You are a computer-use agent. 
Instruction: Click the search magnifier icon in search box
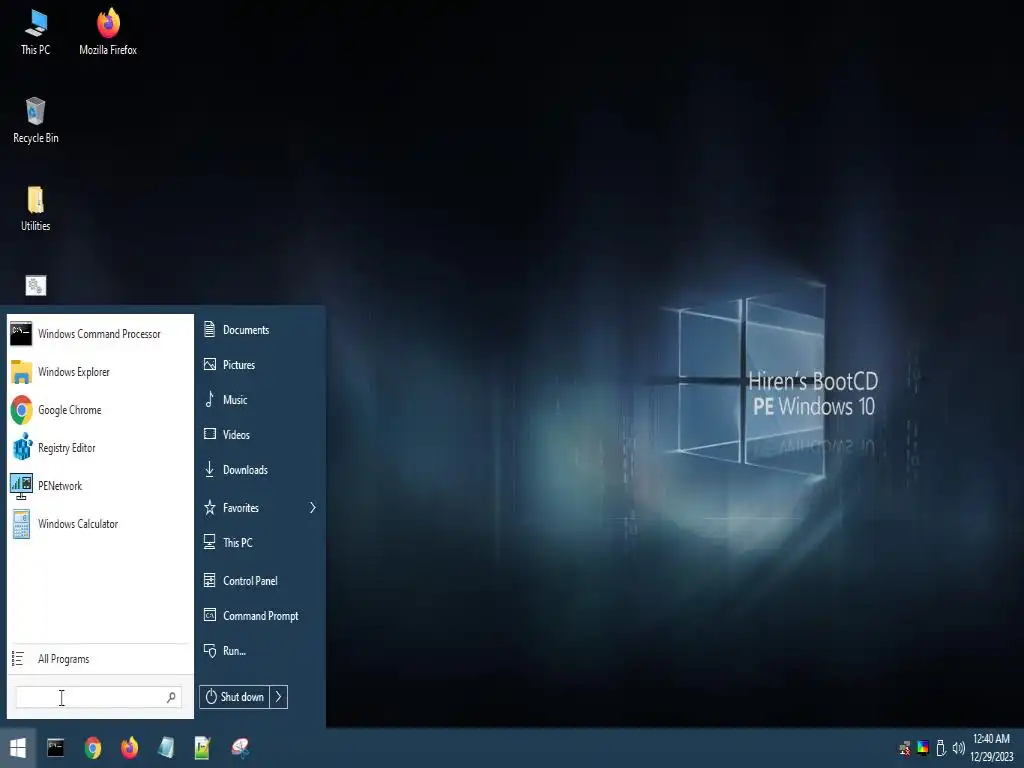(x=171, y=697)
